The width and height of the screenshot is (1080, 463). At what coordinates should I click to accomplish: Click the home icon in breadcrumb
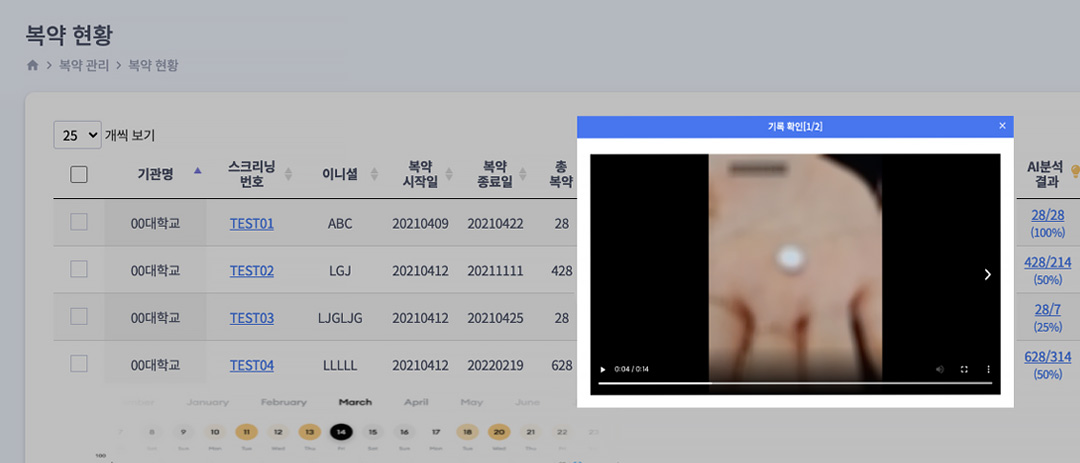pos(32,65)
